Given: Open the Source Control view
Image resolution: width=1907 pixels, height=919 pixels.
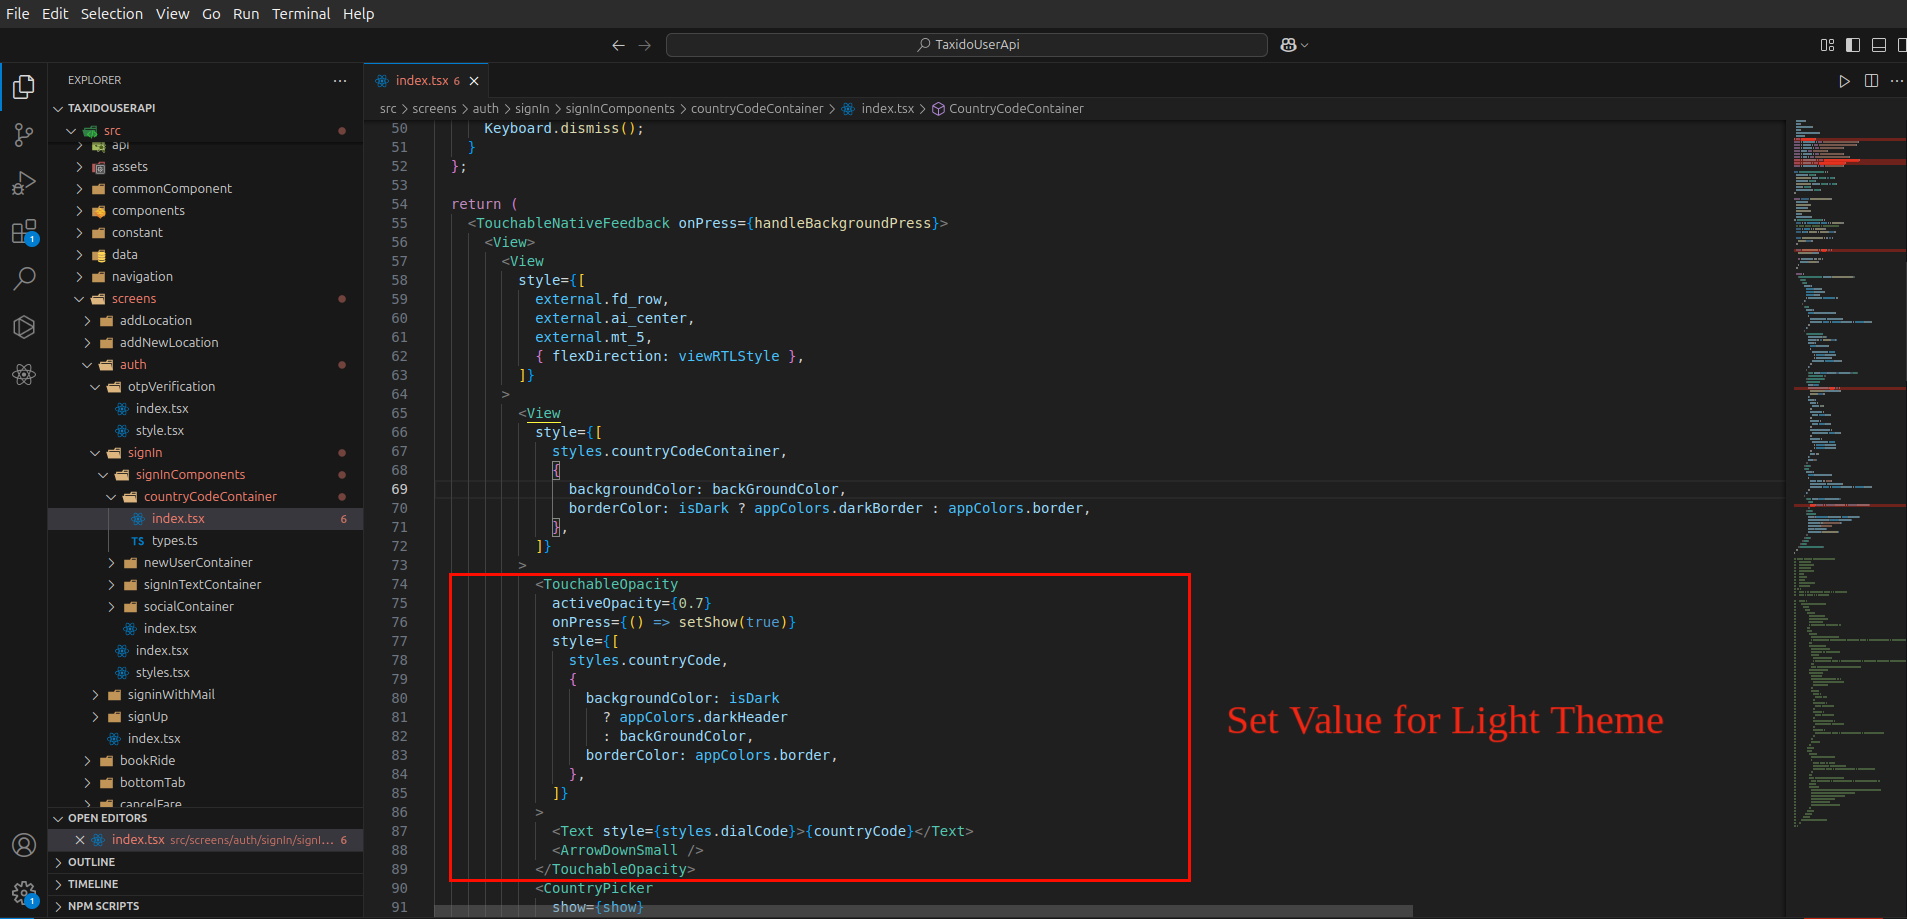Looking at the screenshot, I should tap(24, 135).
